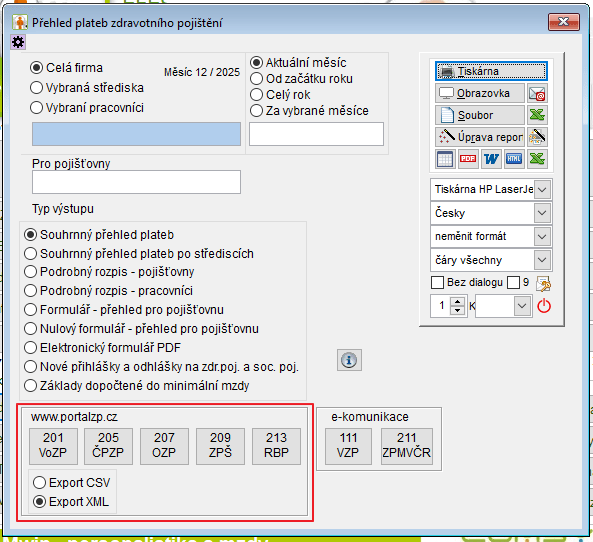Select the Export CSV radio option

tap(71, 483)
